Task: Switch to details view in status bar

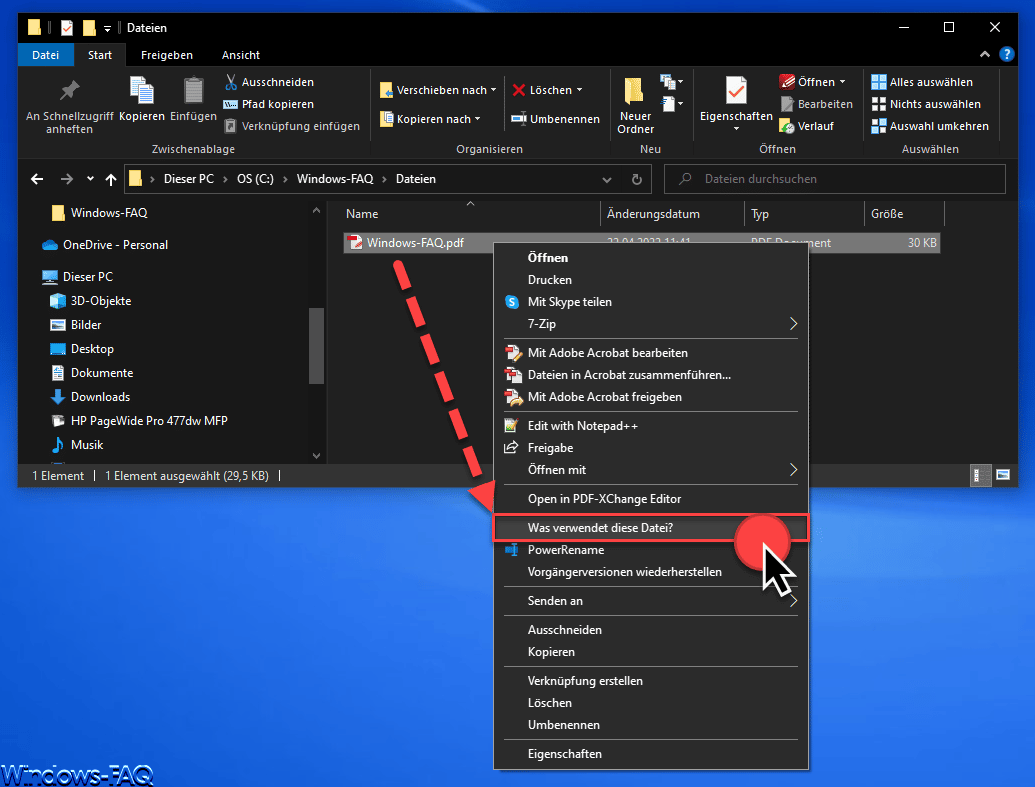Action: 980,475
